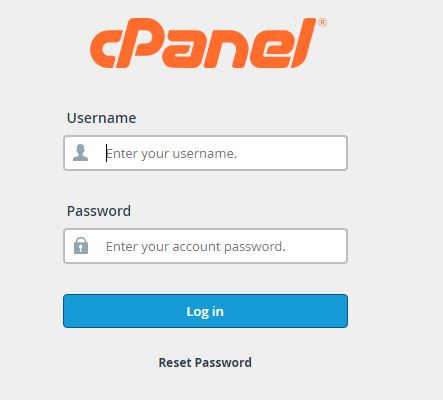
Task: Click the blue Log in button
Action: coord(205,311)
